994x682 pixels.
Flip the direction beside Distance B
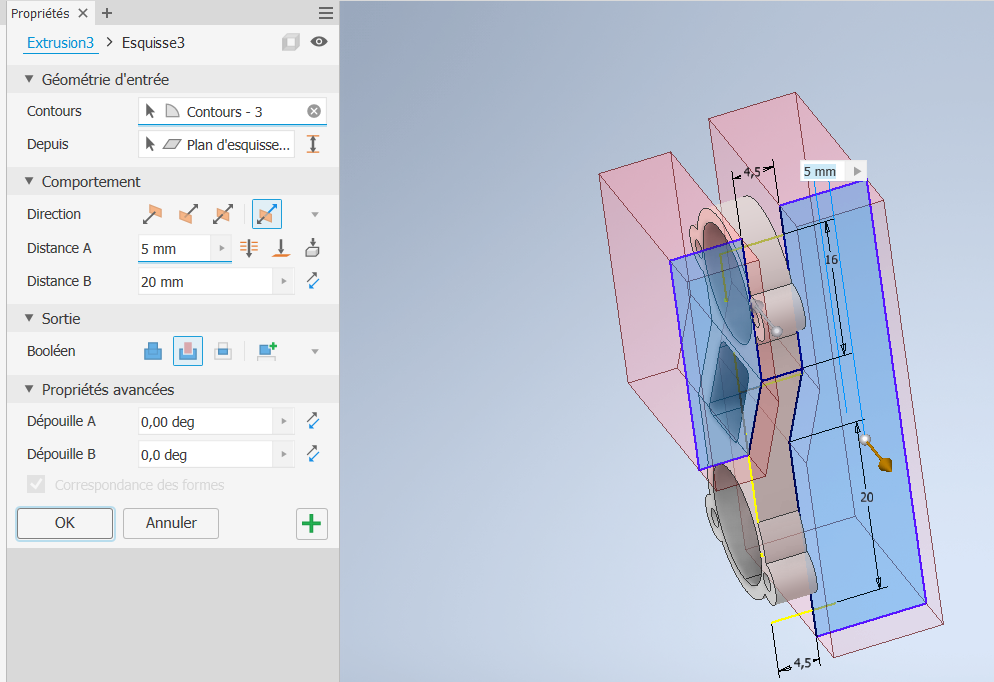tap(313, 282)
